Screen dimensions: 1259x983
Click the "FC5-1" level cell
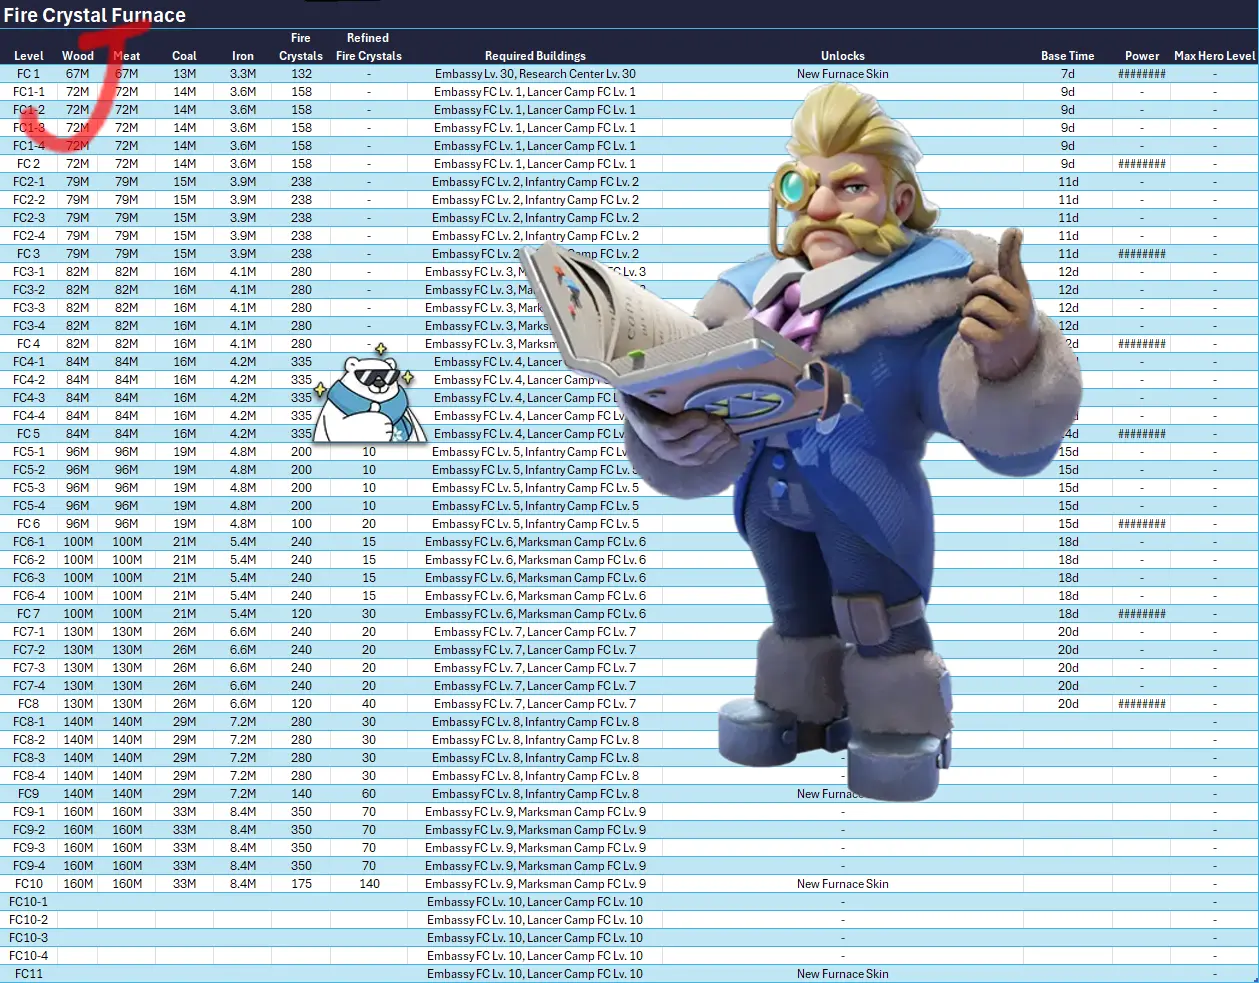29,452
